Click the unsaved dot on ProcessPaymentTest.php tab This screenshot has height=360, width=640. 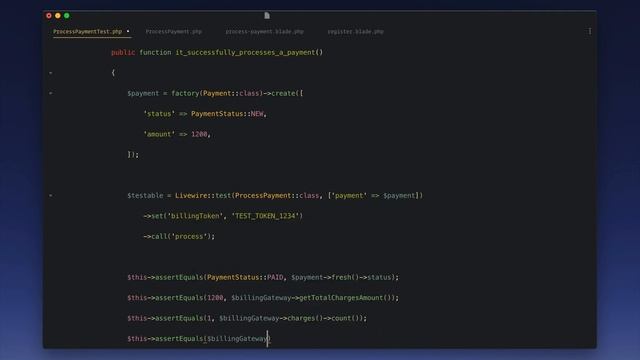128,31
